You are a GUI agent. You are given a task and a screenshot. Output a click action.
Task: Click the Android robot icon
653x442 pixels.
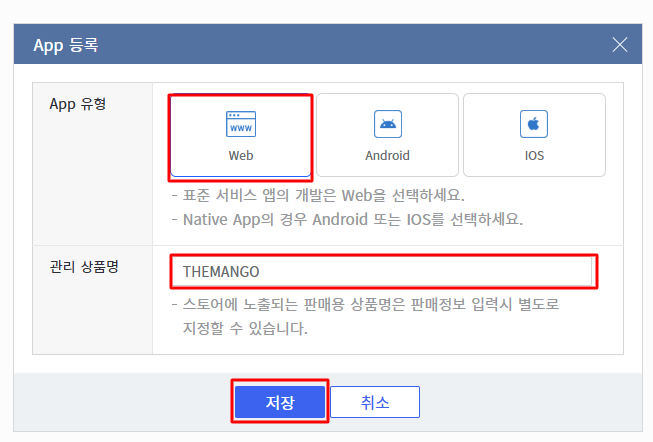[x=387, y=124]
